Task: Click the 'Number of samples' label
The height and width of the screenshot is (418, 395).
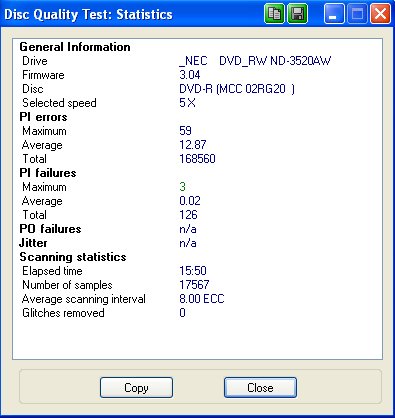Action: [67, 285]
